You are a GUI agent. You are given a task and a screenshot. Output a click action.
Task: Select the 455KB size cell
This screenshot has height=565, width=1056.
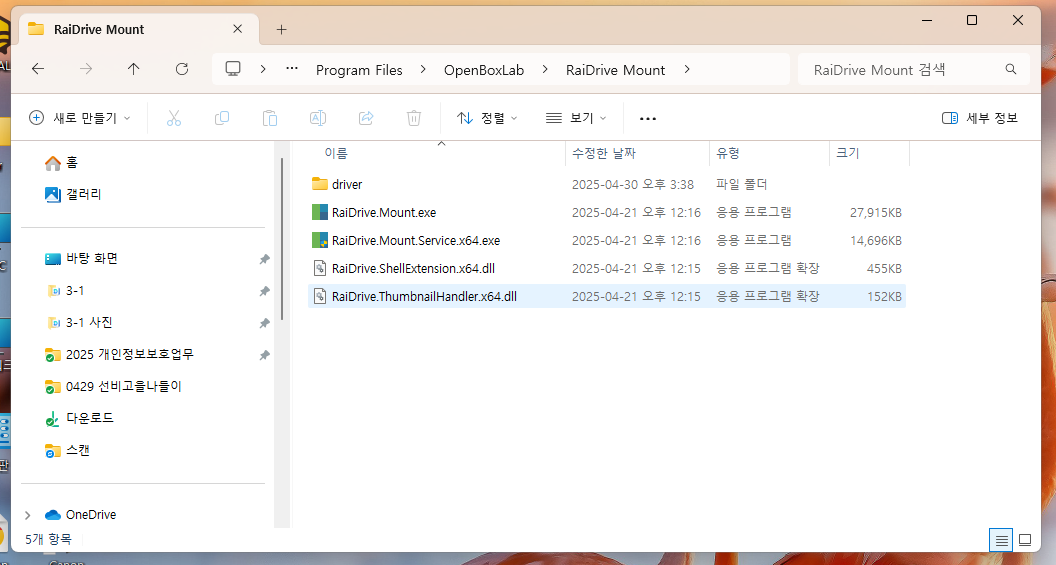(884, 269)
